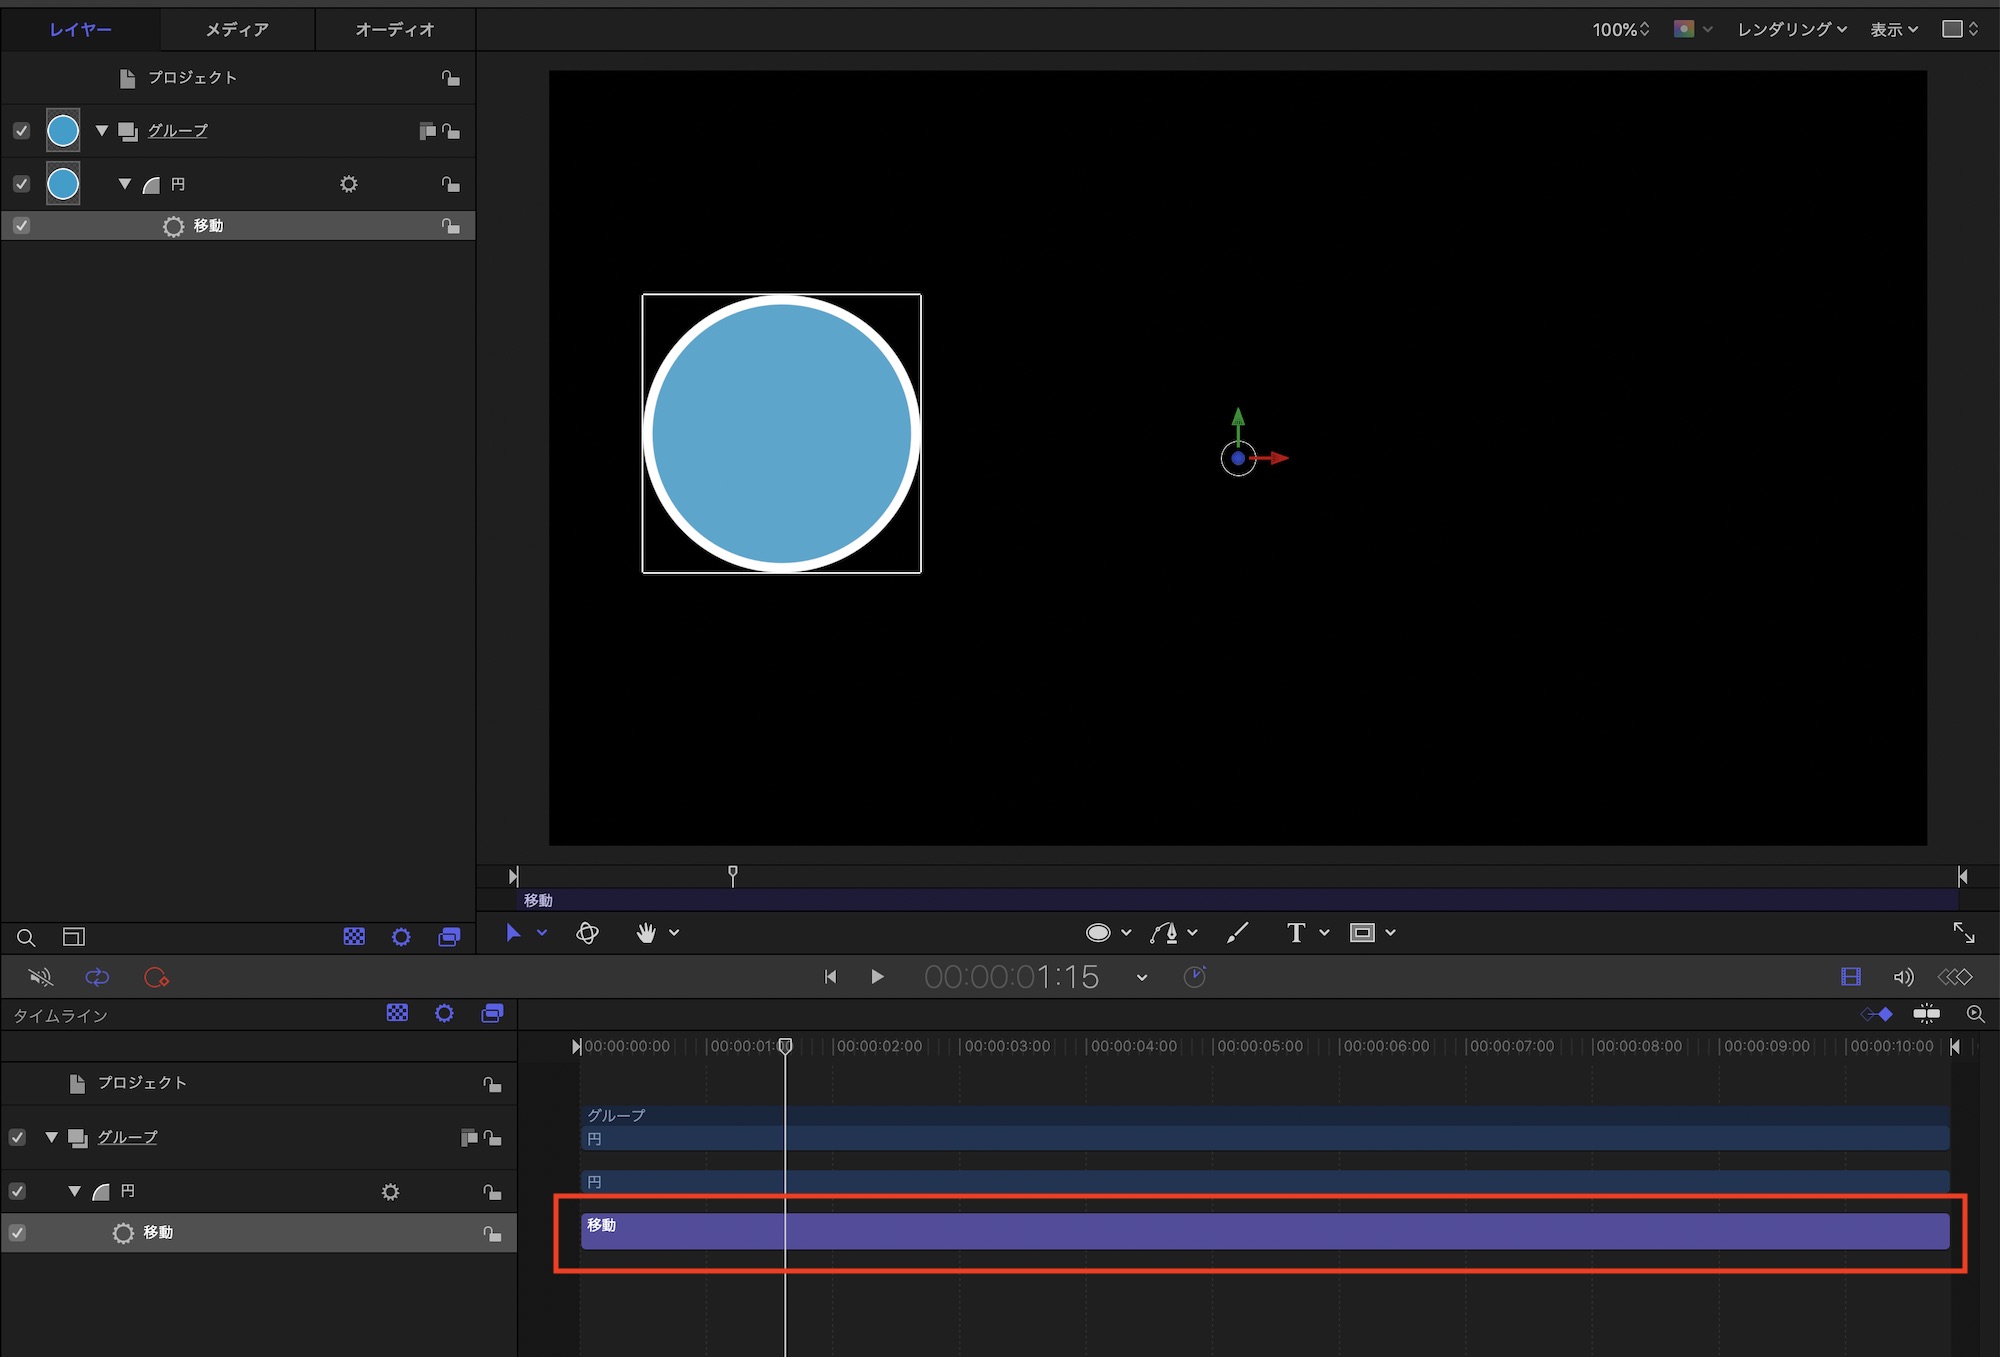The height and width of the screenshot is (1357, 2000).
Task: Open the 100% zoom level dropdown
Action: pyautogui.click(x=1620, y=29)
